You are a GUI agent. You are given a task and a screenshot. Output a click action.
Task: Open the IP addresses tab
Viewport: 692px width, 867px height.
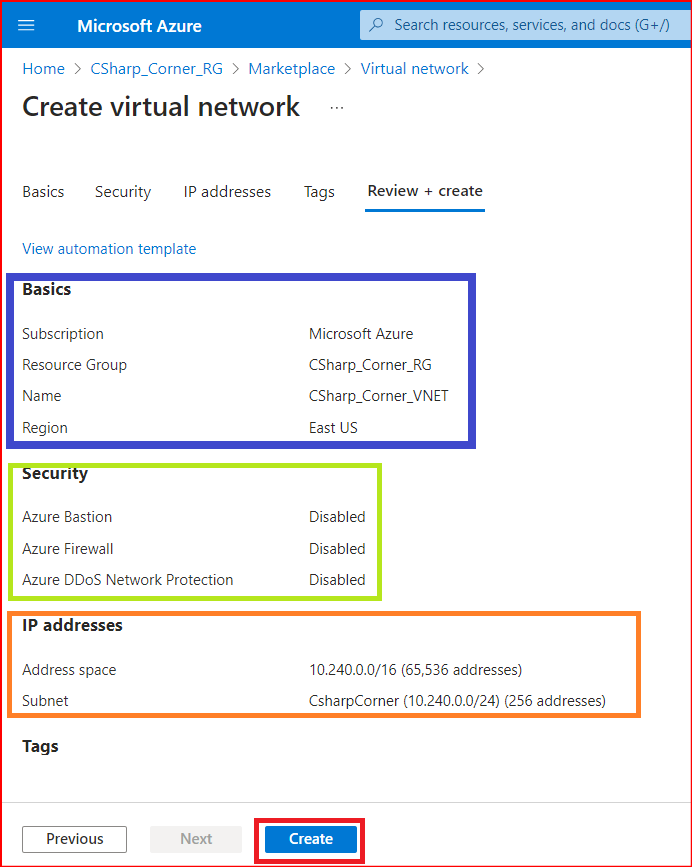click(227, 192)
